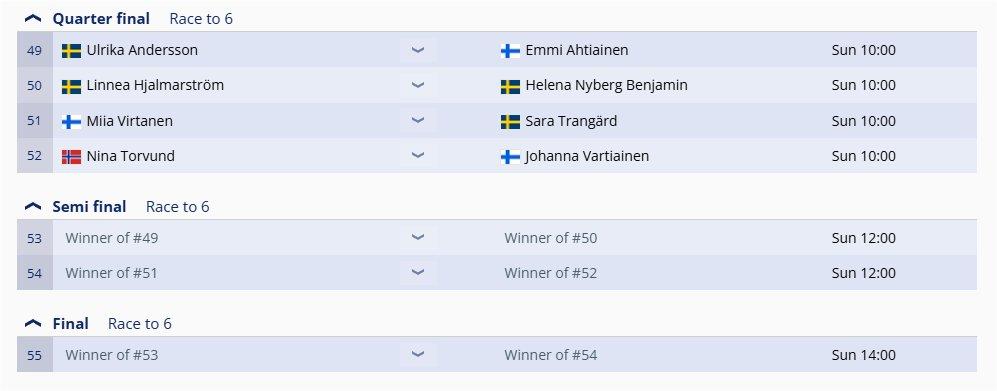Expand match 52 details chevron
Screen dimensions: 997x391
point(418,156)
